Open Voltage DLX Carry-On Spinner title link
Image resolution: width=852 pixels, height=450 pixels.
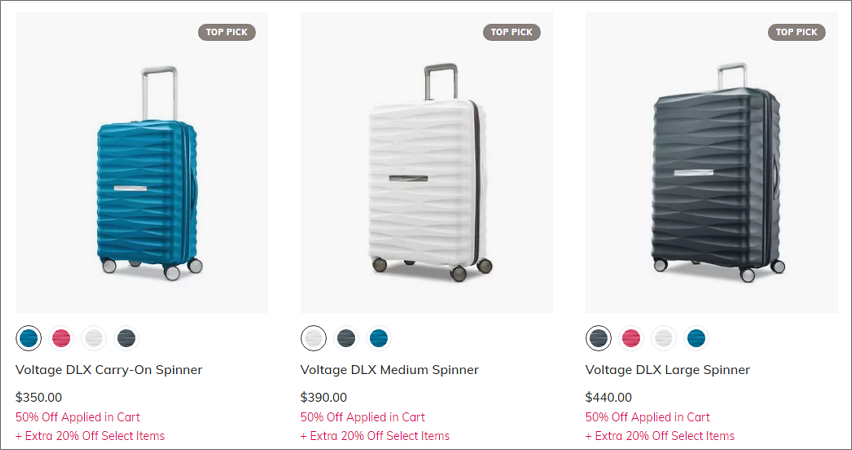point(109,370)
